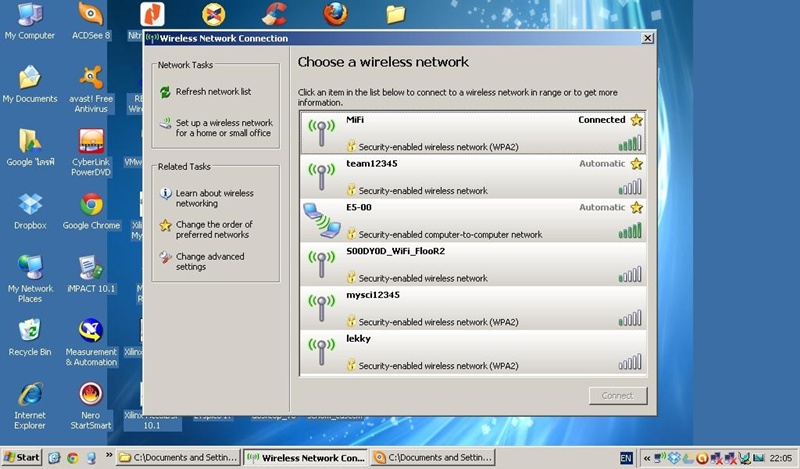Click the Start button
The image size is (800, 469).
click(22, 457)
